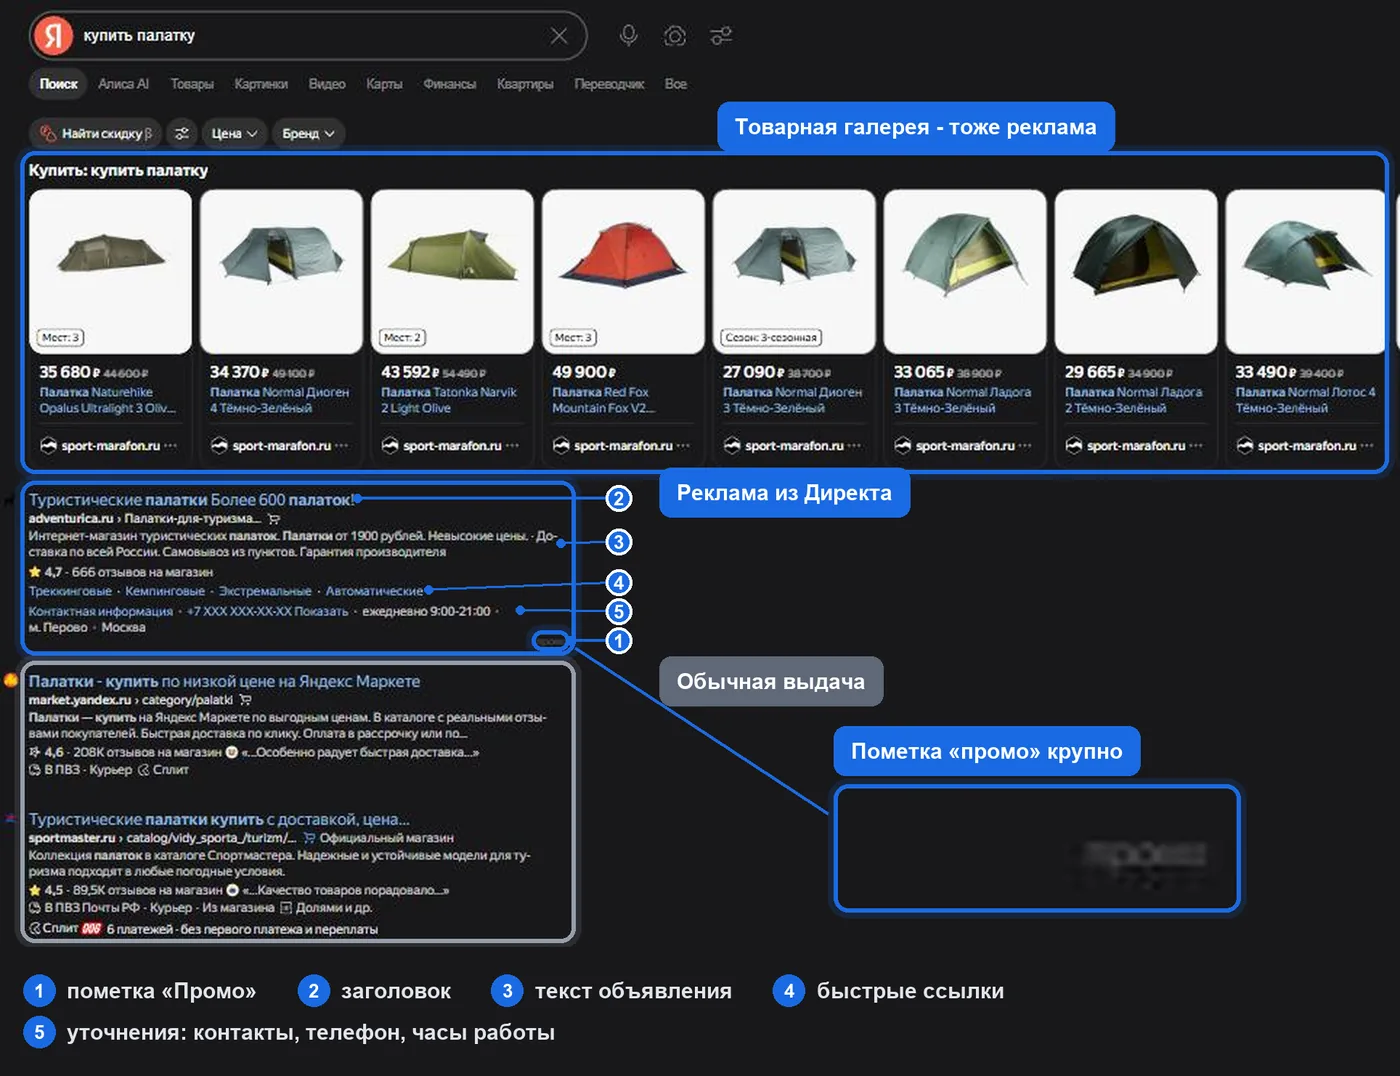The width and height of the screenshot is (1400, 1076).
Task: Select the Квартиры tab
Action: coord(525,84)
